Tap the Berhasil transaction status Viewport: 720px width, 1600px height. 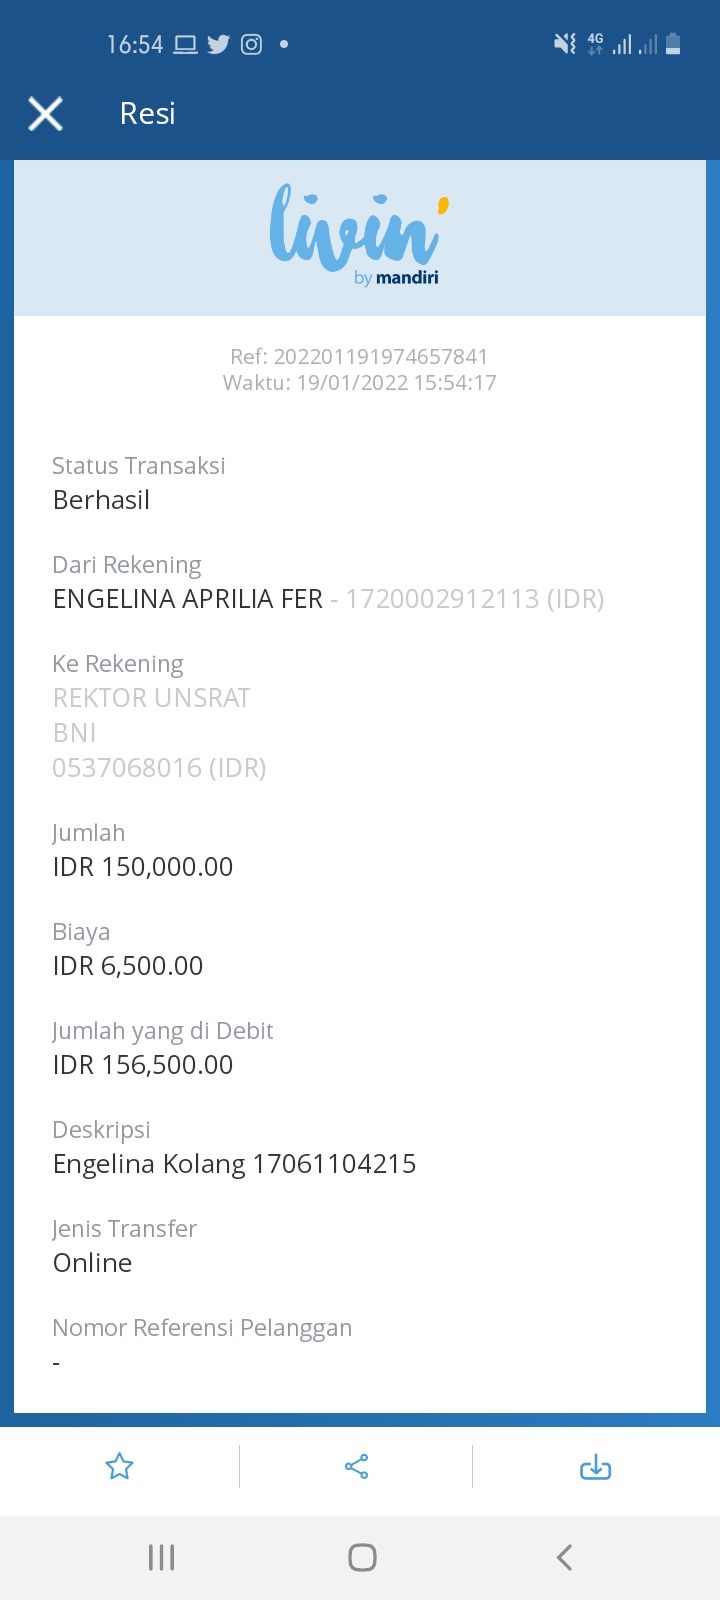pyautogui.click(x=101, y=500)
